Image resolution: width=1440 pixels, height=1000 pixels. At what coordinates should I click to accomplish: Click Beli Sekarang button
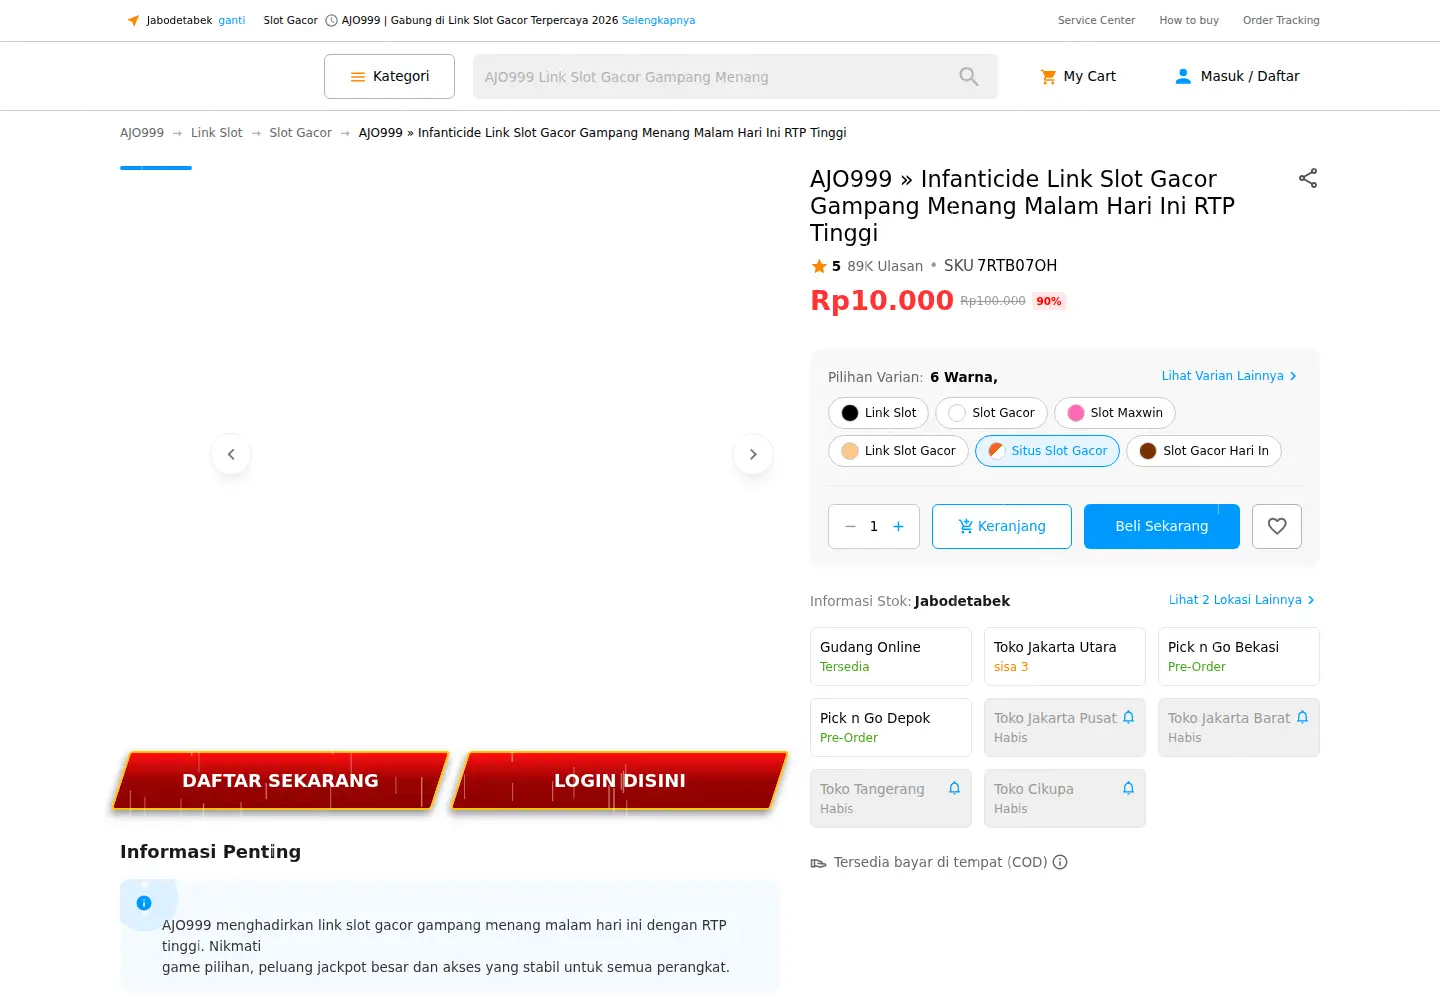(1162, 526)
